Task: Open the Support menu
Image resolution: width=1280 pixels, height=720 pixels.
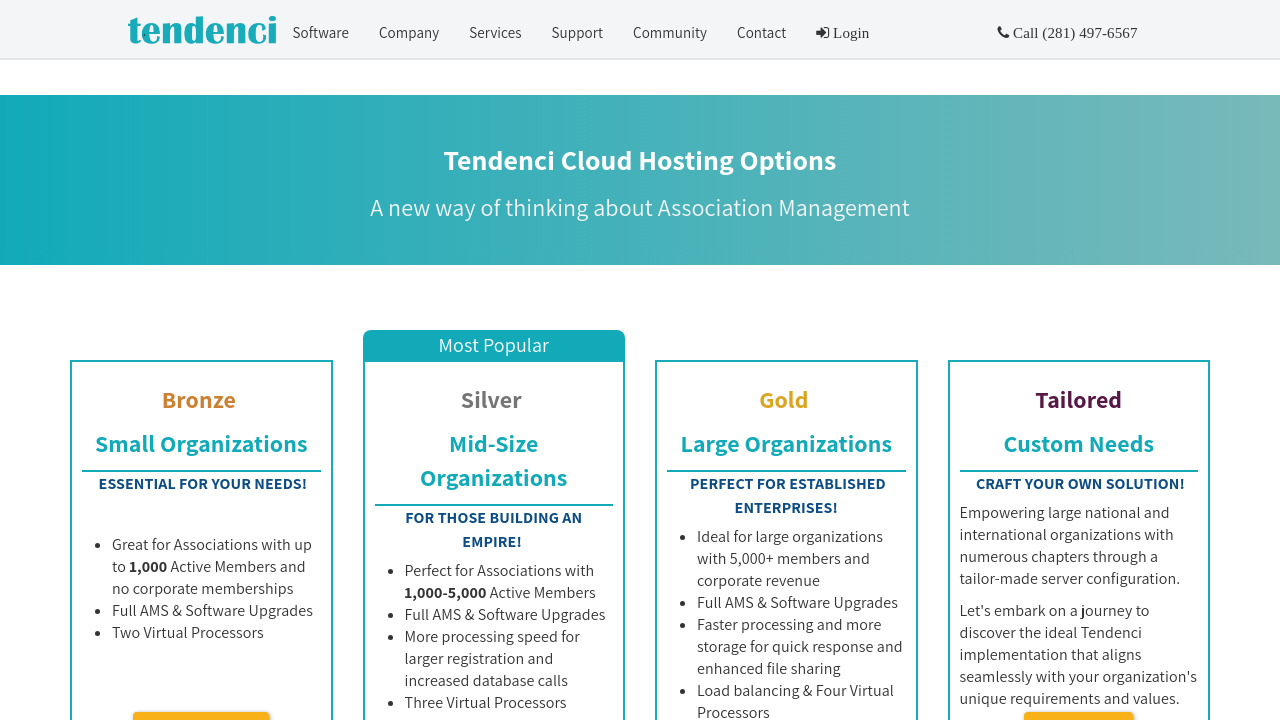Action: point(577,33)
